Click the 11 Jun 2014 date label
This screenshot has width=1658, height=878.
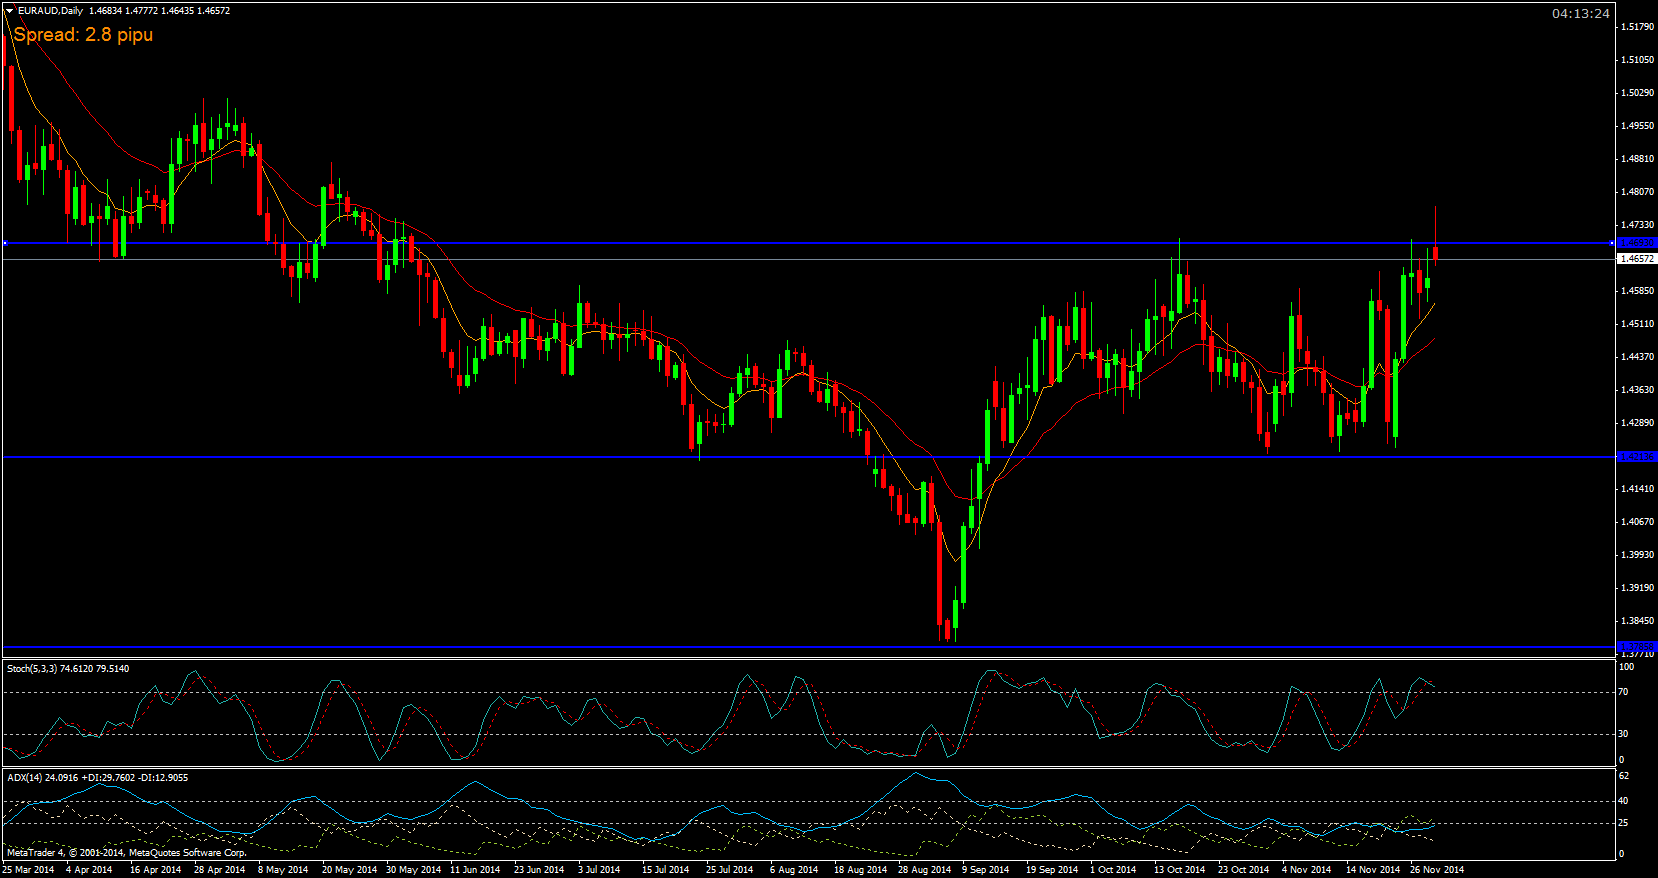click(x=475, y=870)
